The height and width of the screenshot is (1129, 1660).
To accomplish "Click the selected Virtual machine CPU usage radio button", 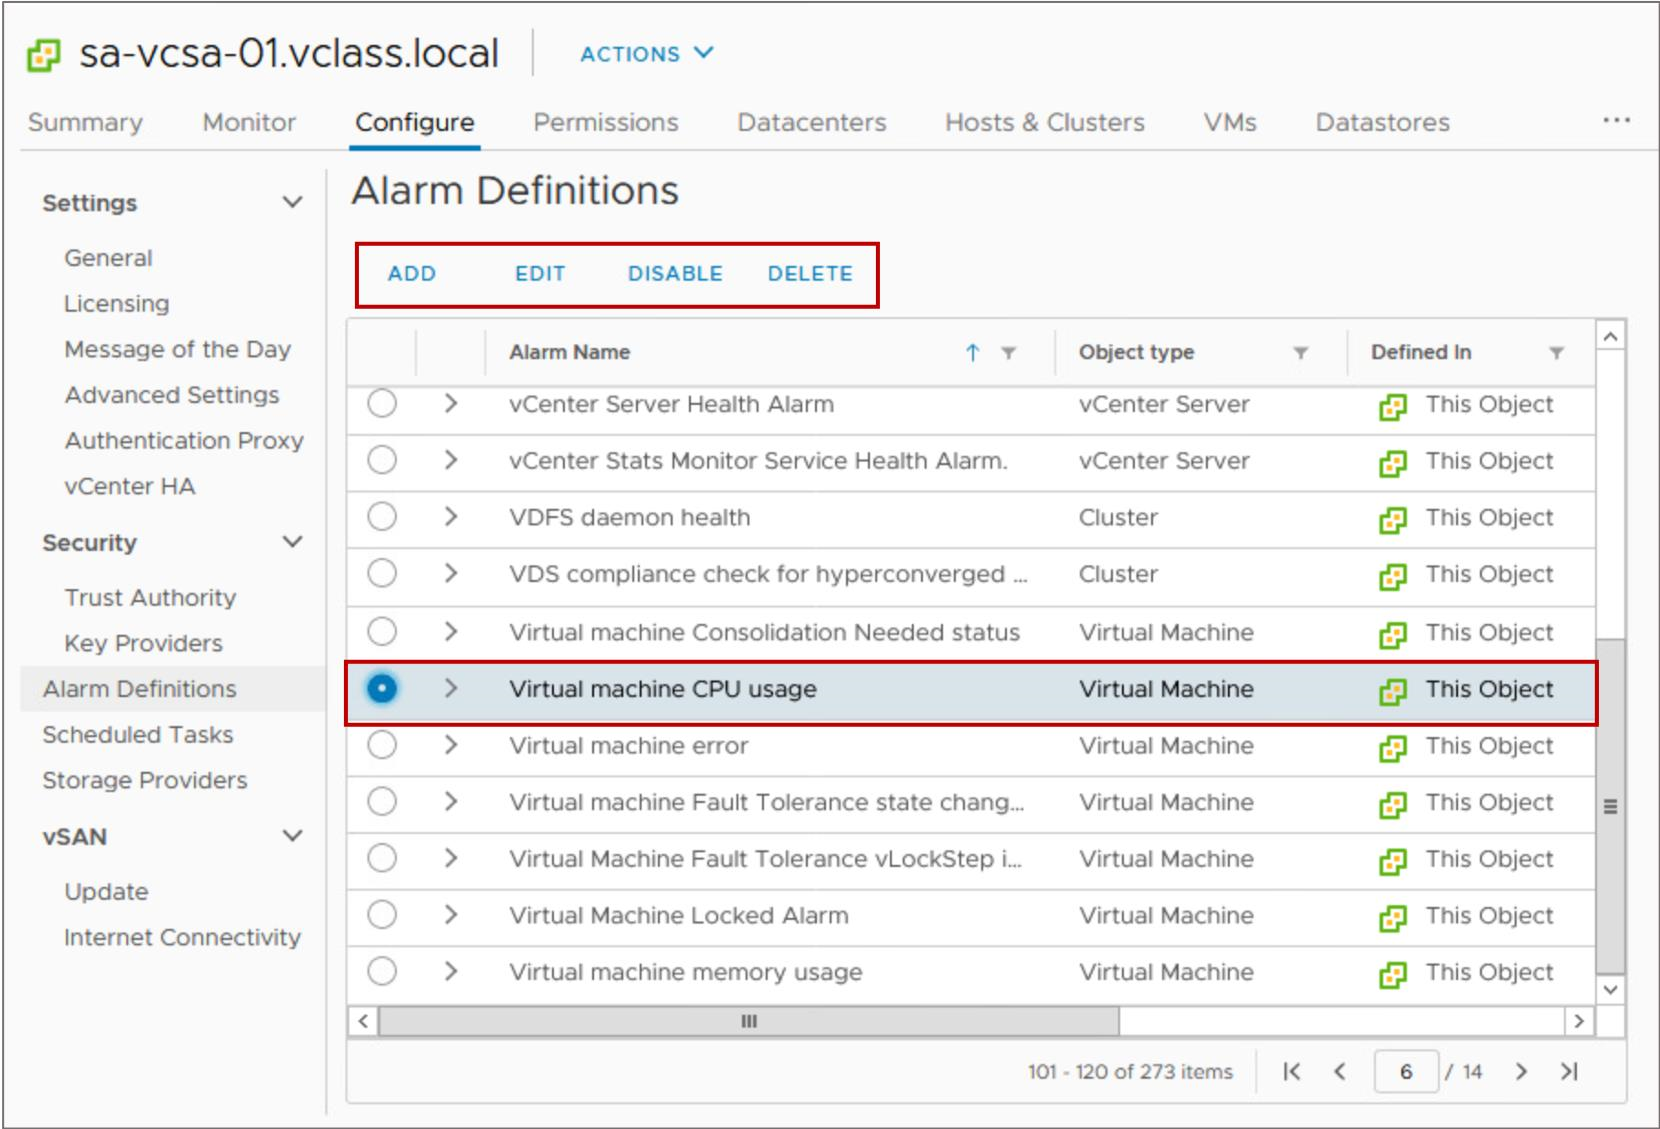I will coord(382,689).
